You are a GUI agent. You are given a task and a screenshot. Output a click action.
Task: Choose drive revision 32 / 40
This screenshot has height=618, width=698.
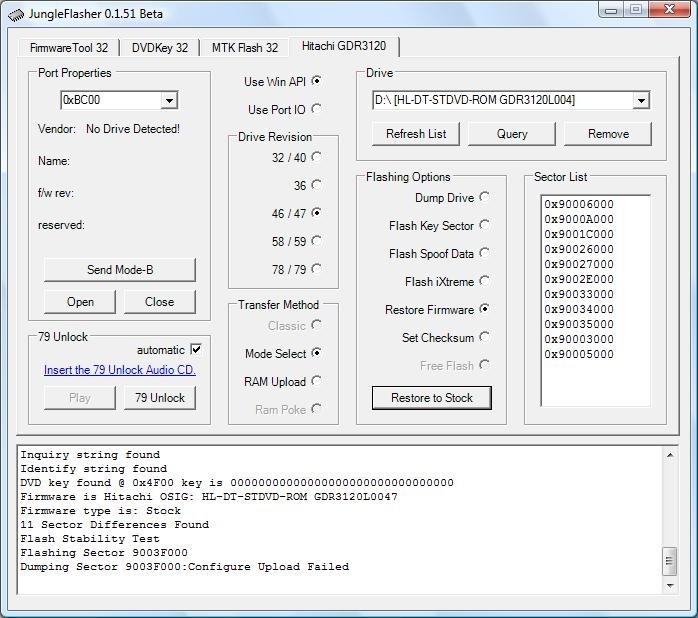tap(317, 157)
